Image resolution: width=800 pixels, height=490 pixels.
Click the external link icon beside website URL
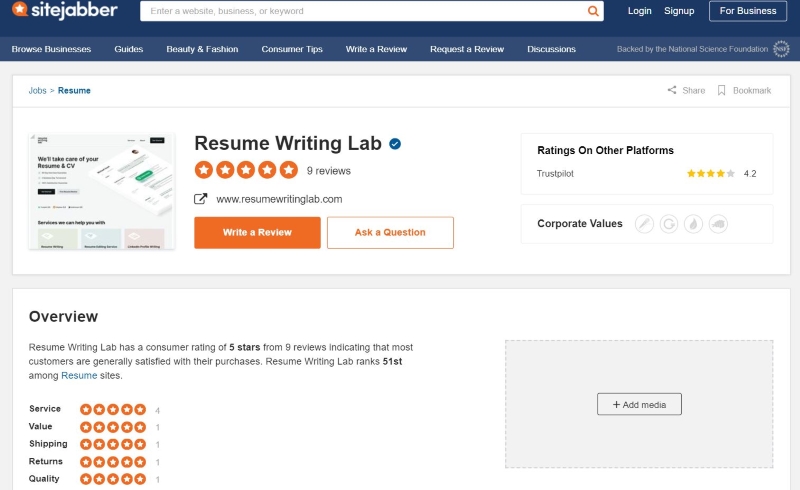point(201,199)
